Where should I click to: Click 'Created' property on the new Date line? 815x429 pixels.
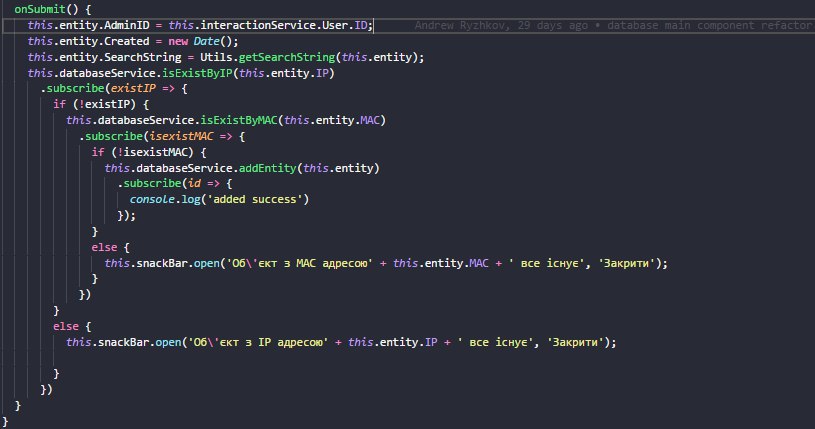point(127,41)
